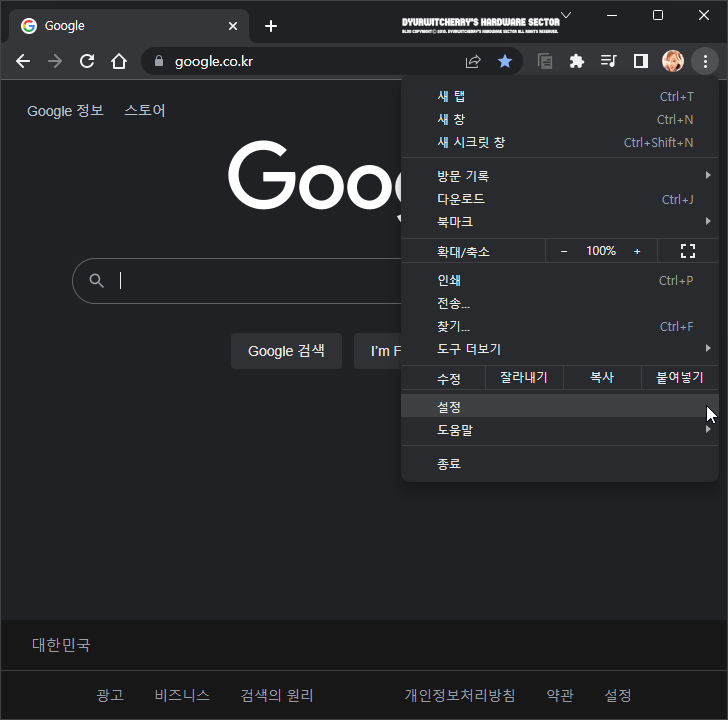Expand 북마크 submenu

click(560, 222)
